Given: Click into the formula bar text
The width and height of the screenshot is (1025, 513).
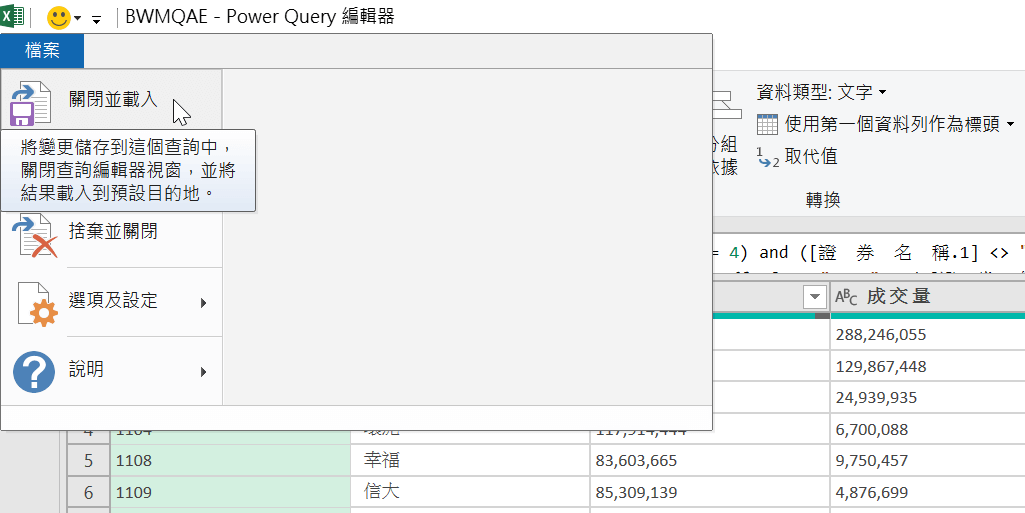Looking at the screenshot, I should pyautogui.click(x=868, y=253).
